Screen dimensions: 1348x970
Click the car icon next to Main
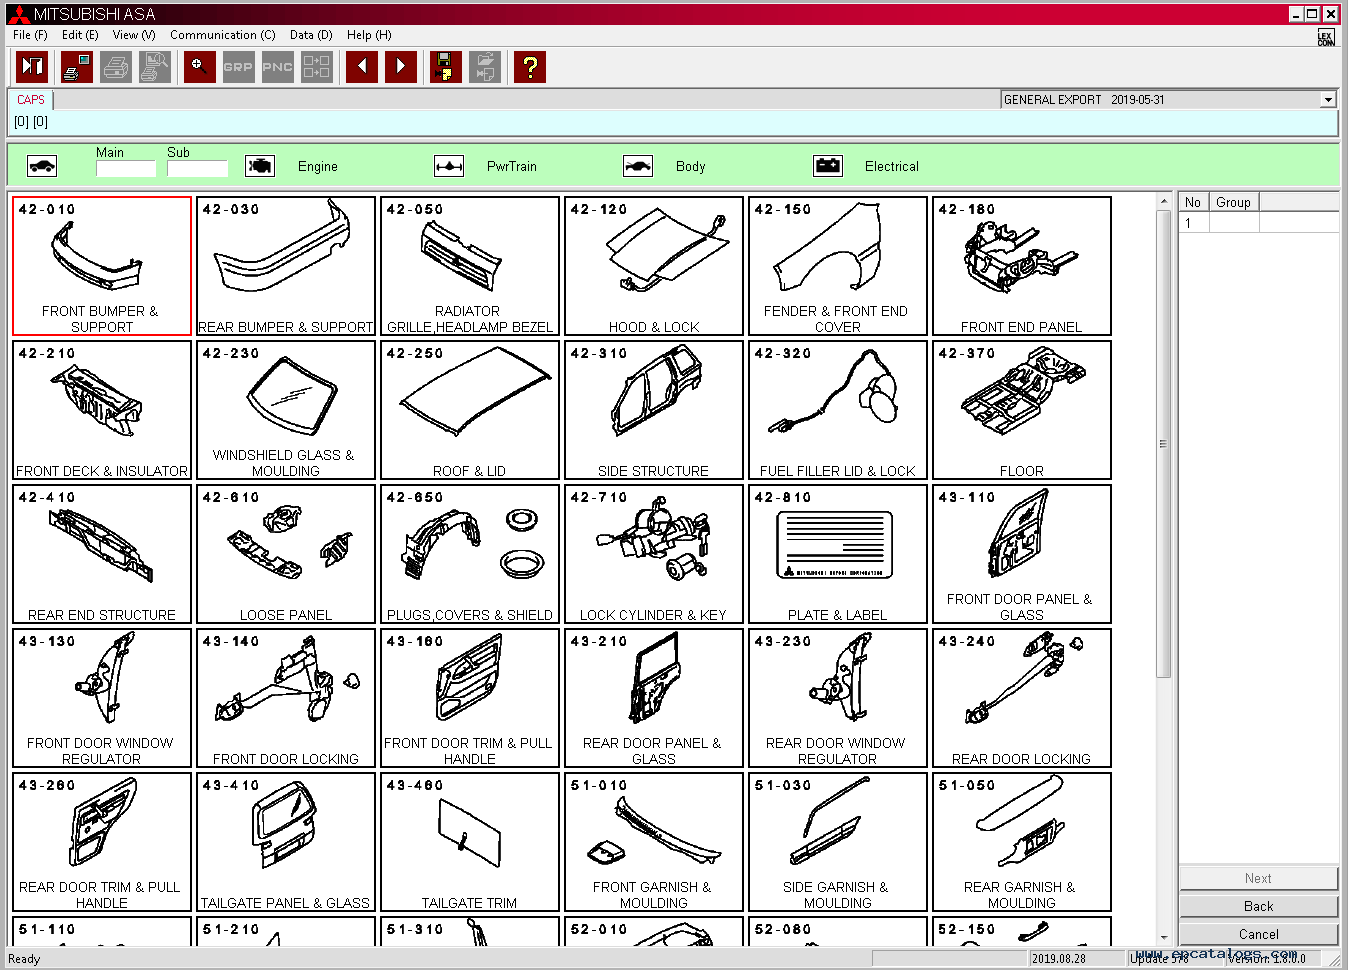click(x=42, y=166)
